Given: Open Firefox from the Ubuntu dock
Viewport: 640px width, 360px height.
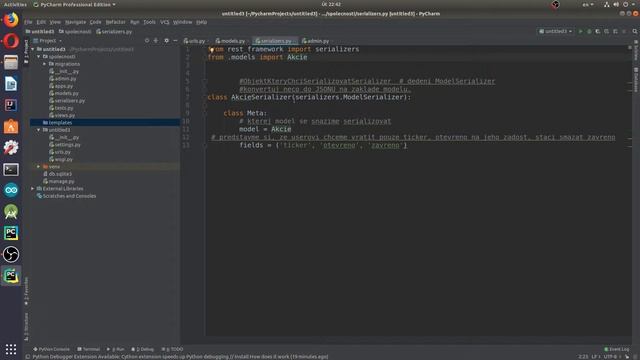Looking at the screenshot, I should coord(11,20).
